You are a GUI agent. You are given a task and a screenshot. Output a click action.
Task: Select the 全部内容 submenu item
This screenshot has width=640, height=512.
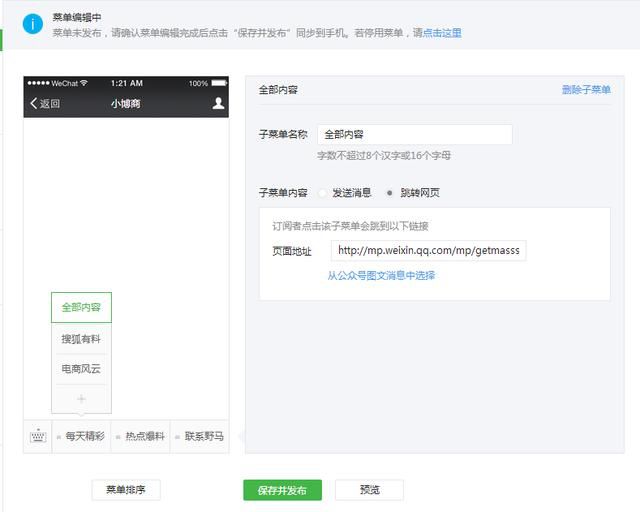[x=81, y=307]
